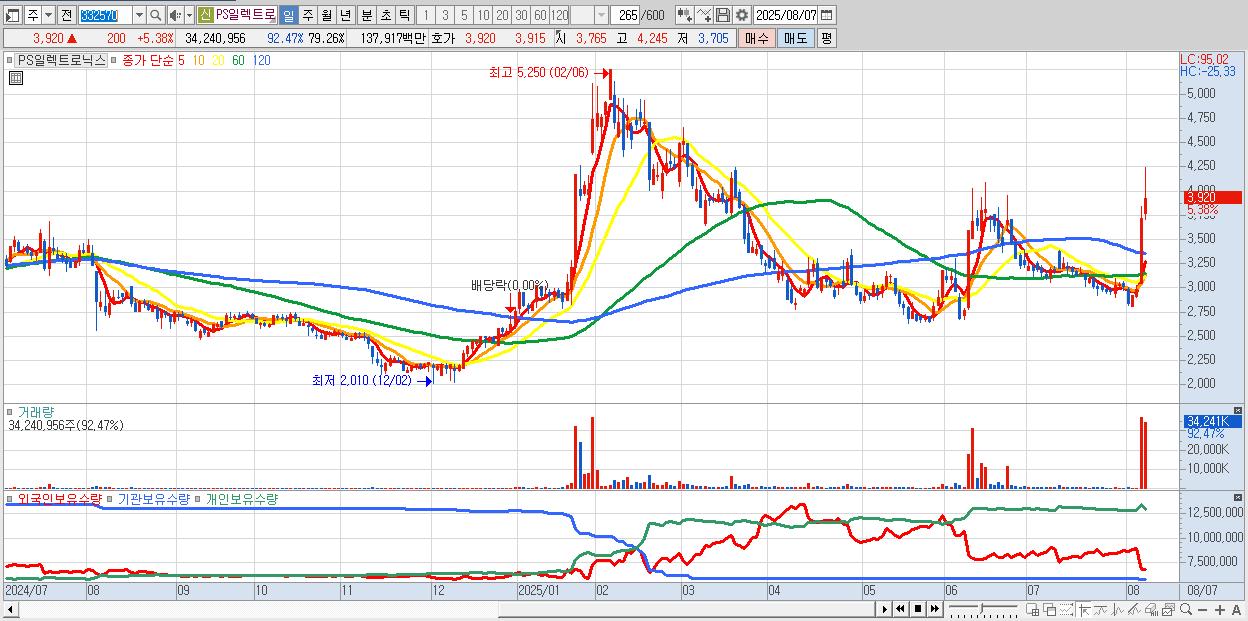Select the 3 interval button
The height and width of the screenshot is (621, 1248).
tap(445, 15)
